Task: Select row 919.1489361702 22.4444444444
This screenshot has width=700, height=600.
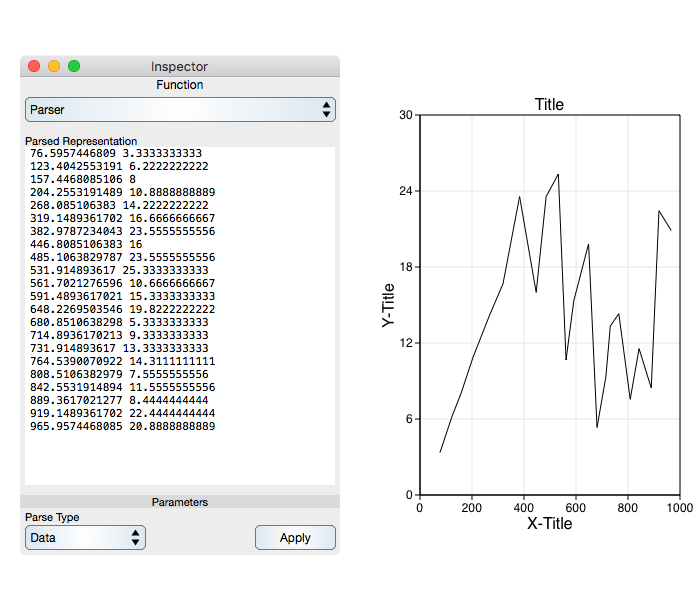Action: click(123, 413)
